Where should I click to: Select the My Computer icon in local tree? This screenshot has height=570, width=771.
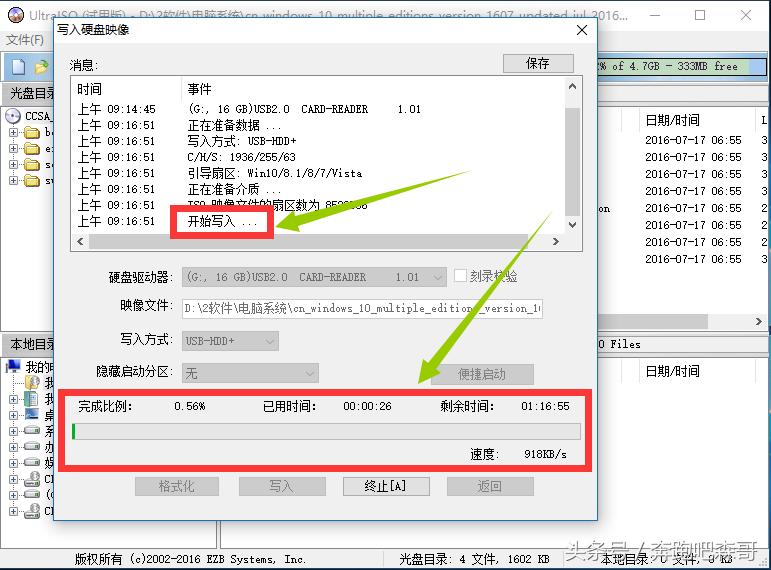(x=13, y=366)
